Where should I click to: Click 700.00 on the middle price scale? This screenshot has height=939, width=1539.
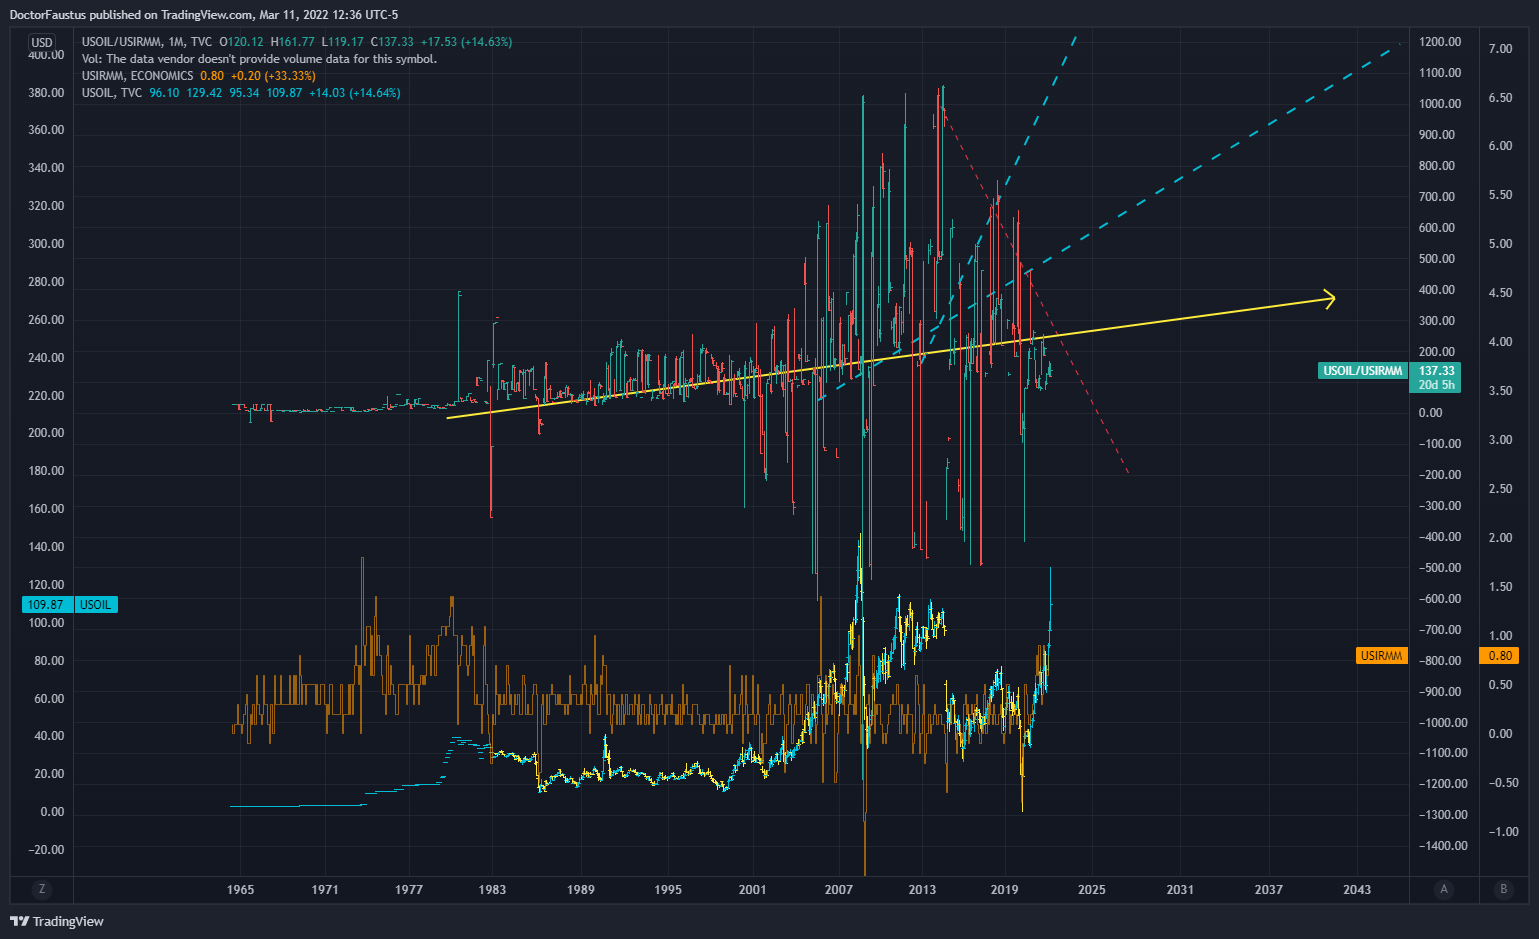[x=1437, y=197]
